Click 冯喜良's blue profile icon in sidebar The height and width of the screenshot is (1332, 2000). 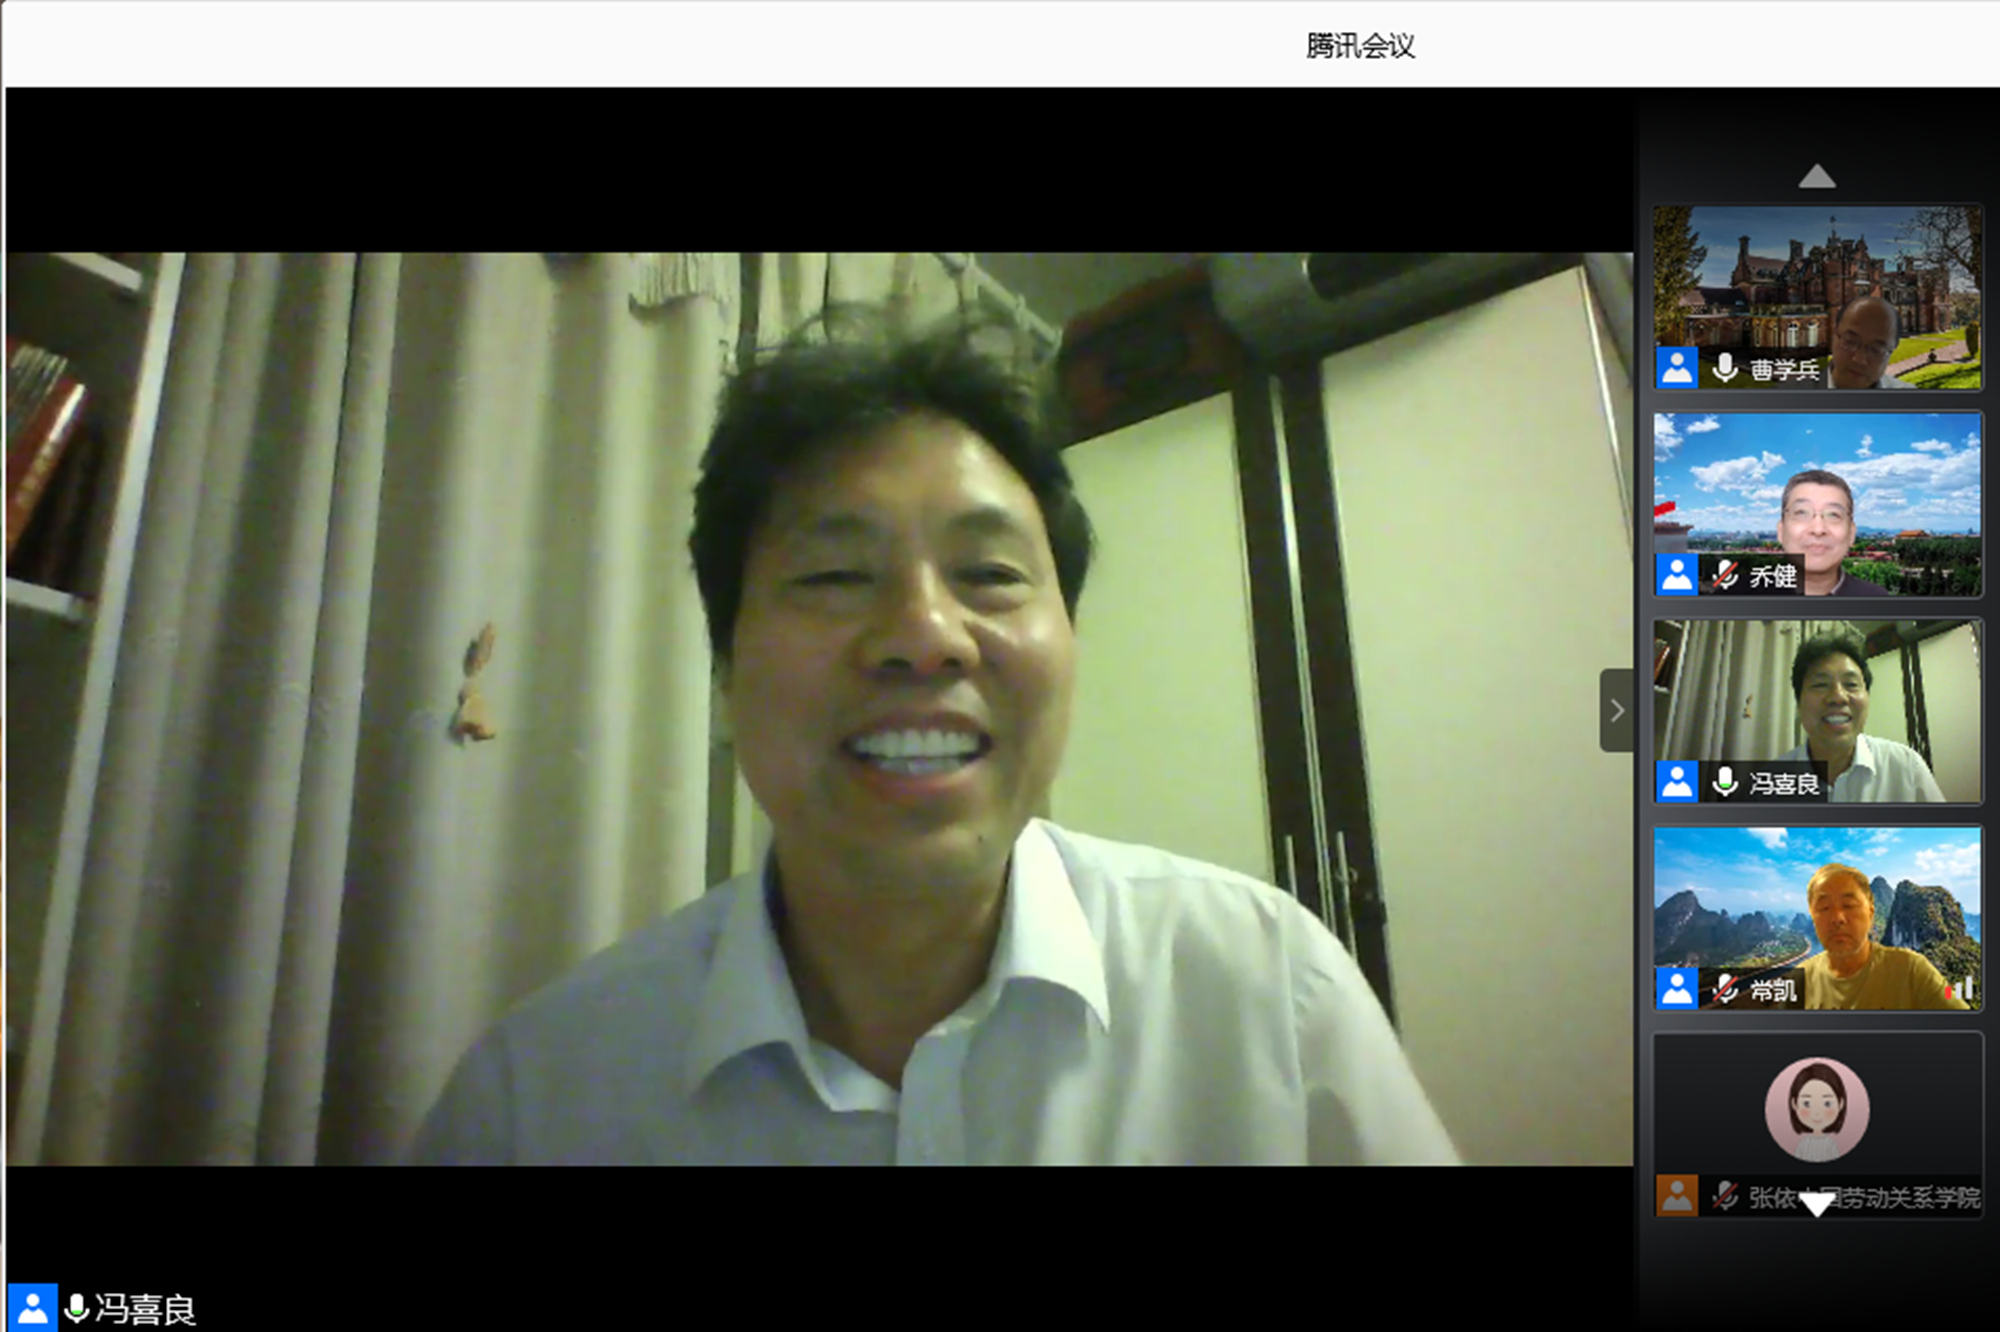(1677, 782)
